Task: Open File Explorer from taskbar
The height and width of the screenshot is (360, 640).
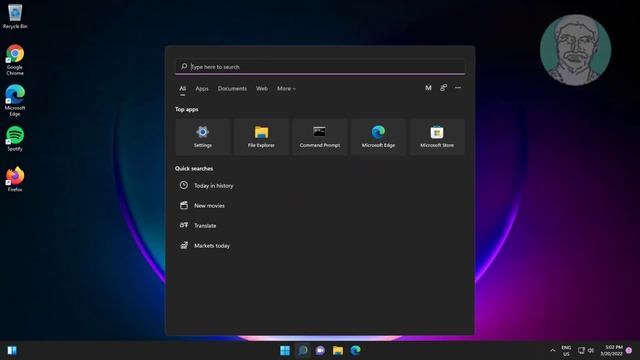Action: click(x=338, y=350)
